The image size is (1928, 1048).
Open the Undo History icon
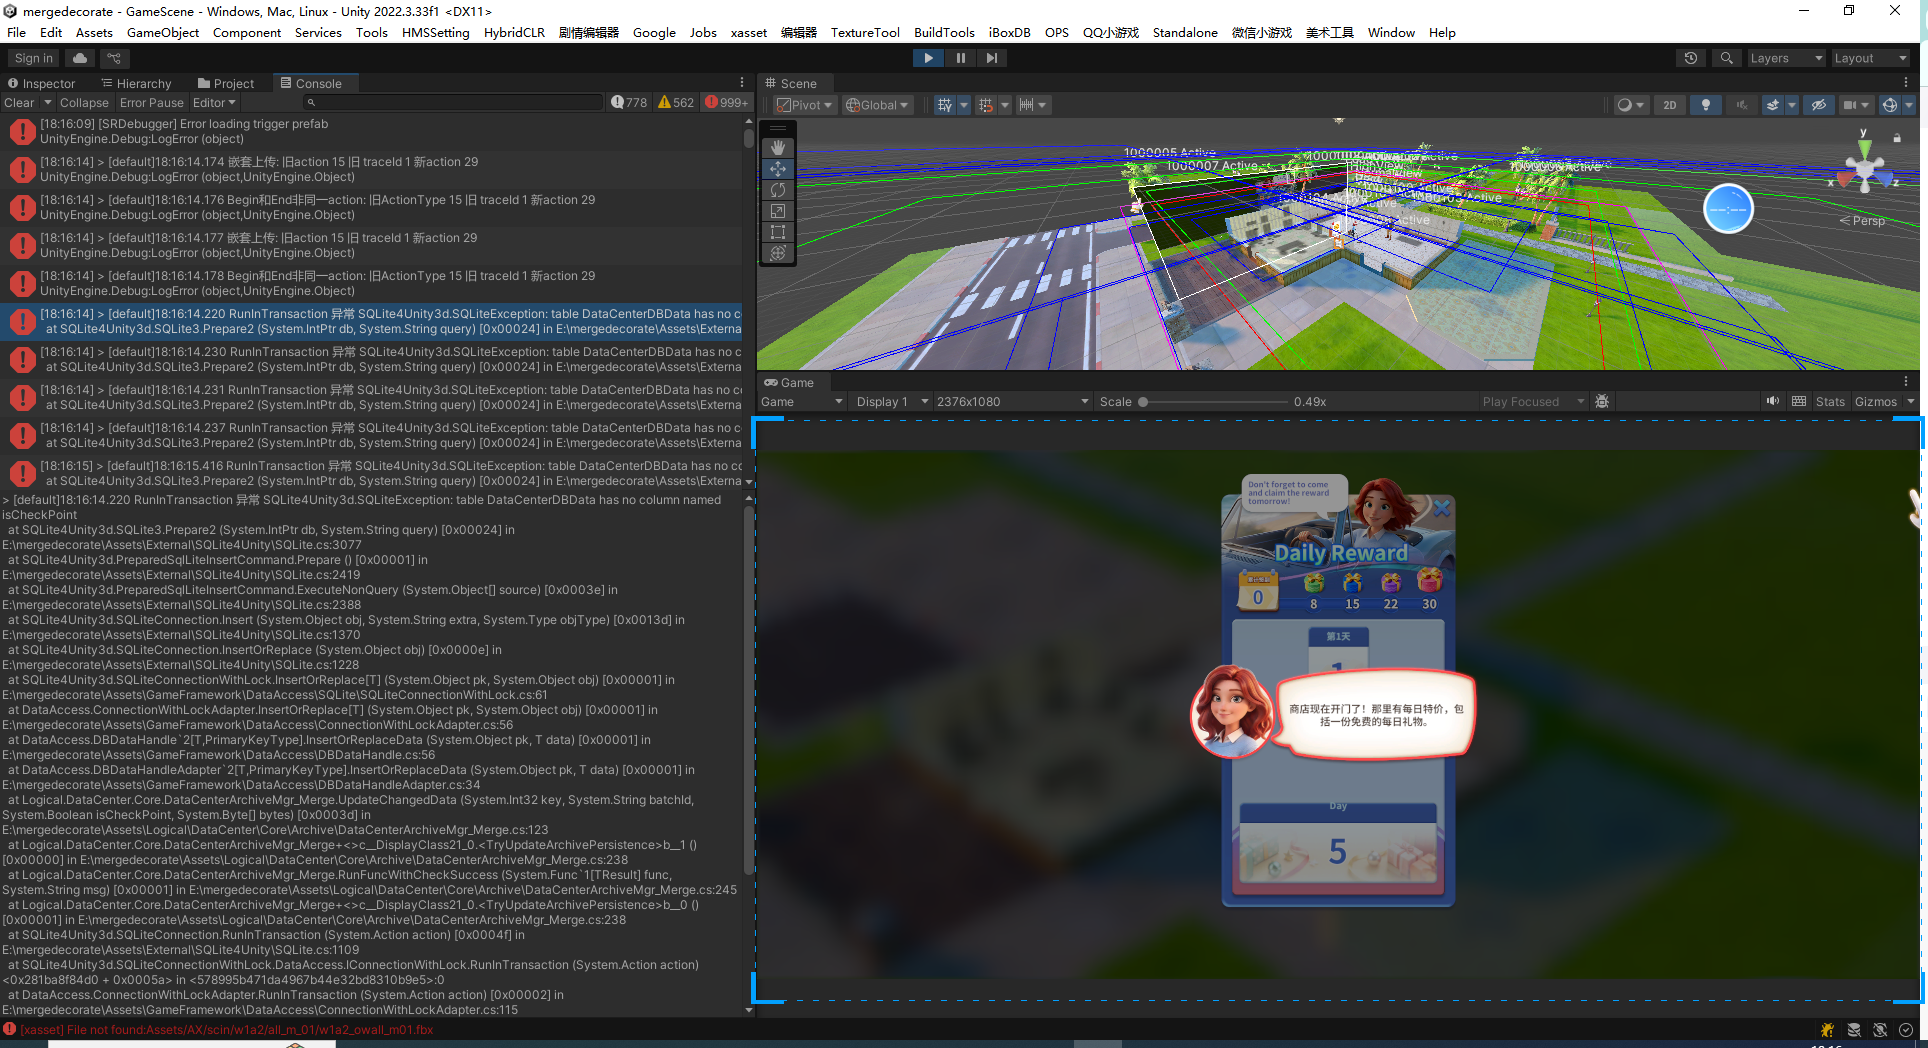[x=1691, y=58]
